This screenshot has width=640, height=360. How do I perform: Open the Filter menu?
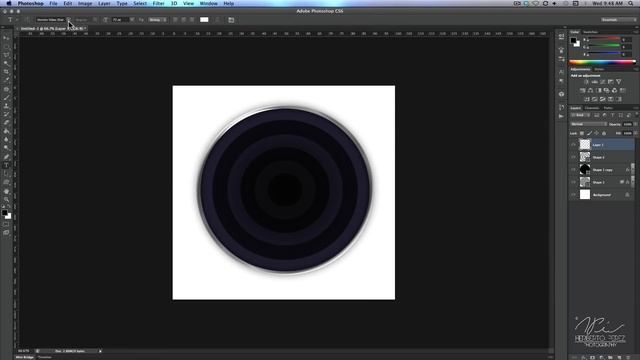[x=158, y=3]
